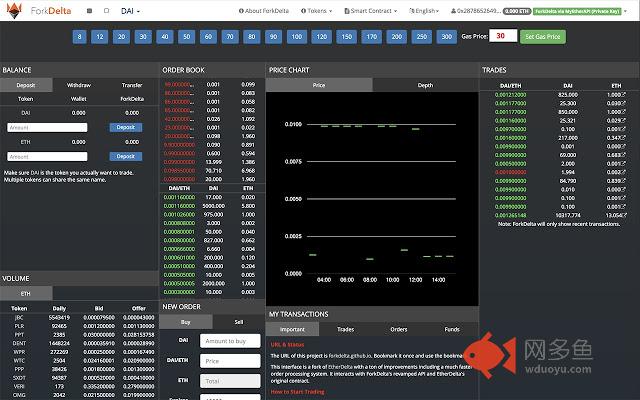
Task: Open external link for the 0.010 DAI trade
Action: pyautogui.click(x=623, y=189)
